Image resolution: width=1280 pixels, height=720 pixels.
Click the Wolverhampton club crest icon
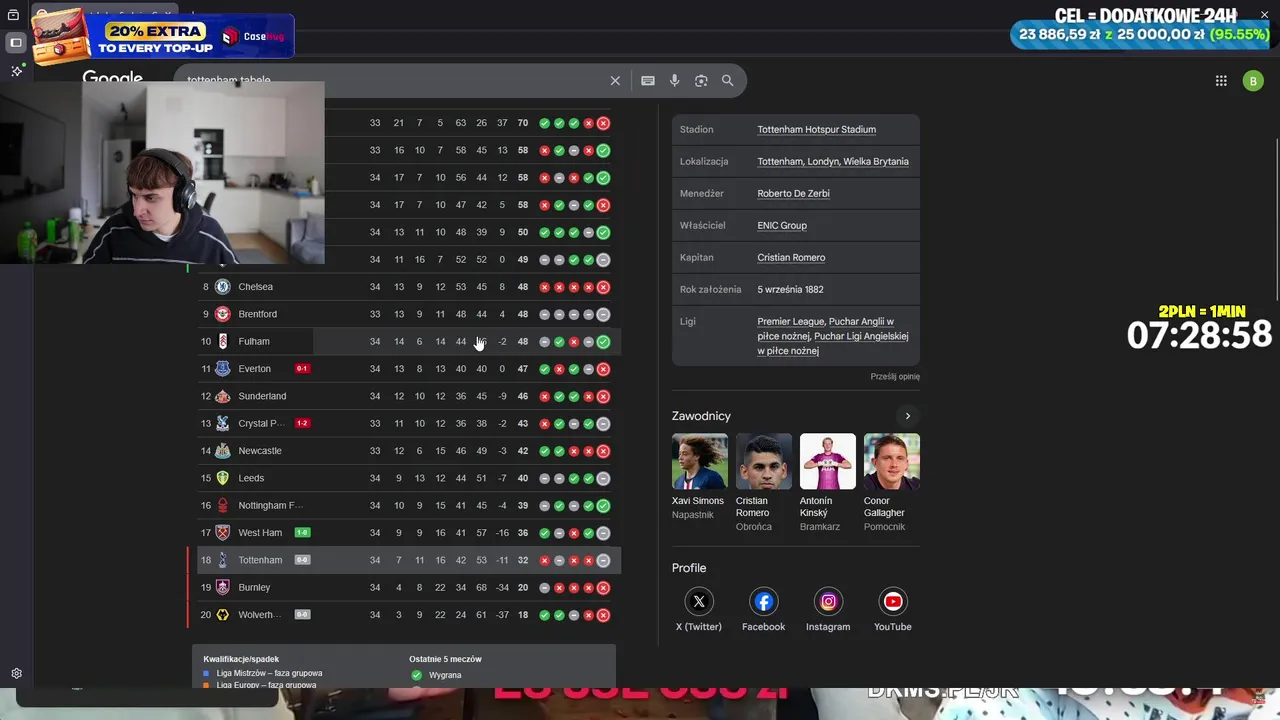tap(223, 615)
